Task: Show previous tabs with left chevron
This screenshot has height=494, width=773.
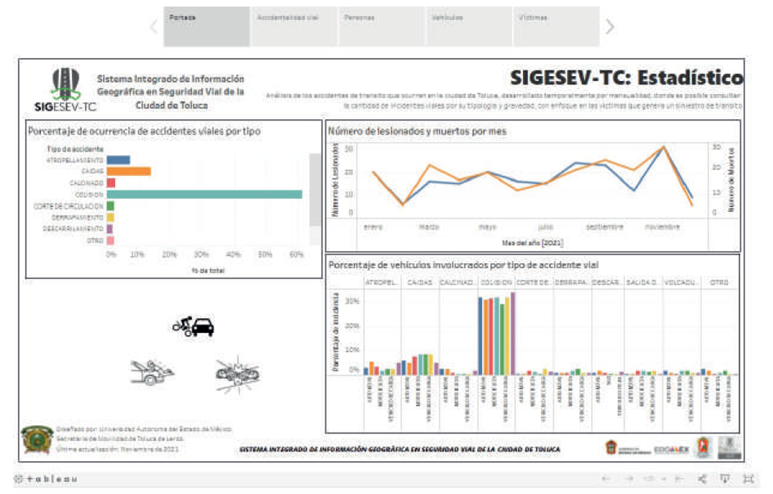Action: point(154,27)
